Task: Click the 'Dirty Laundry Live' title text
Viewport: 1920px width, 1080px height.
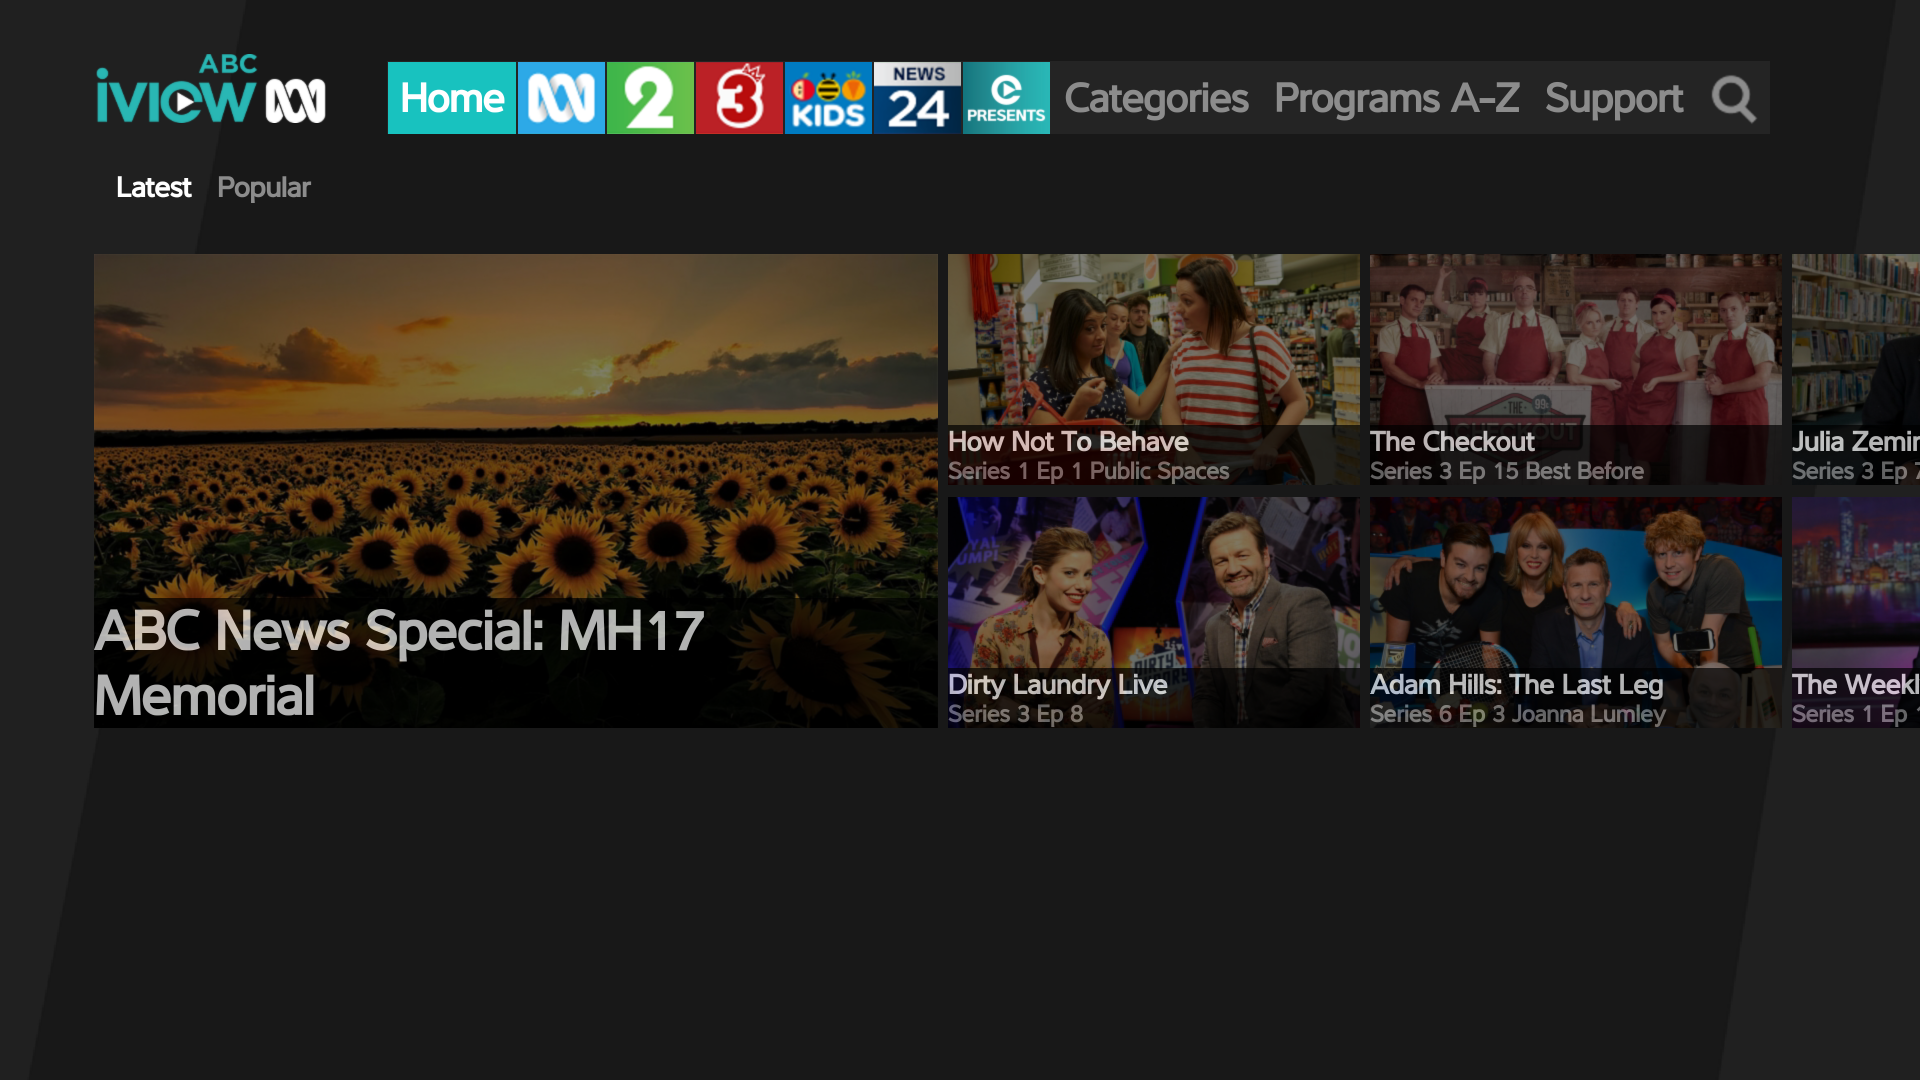Action: click(1058, 685)
